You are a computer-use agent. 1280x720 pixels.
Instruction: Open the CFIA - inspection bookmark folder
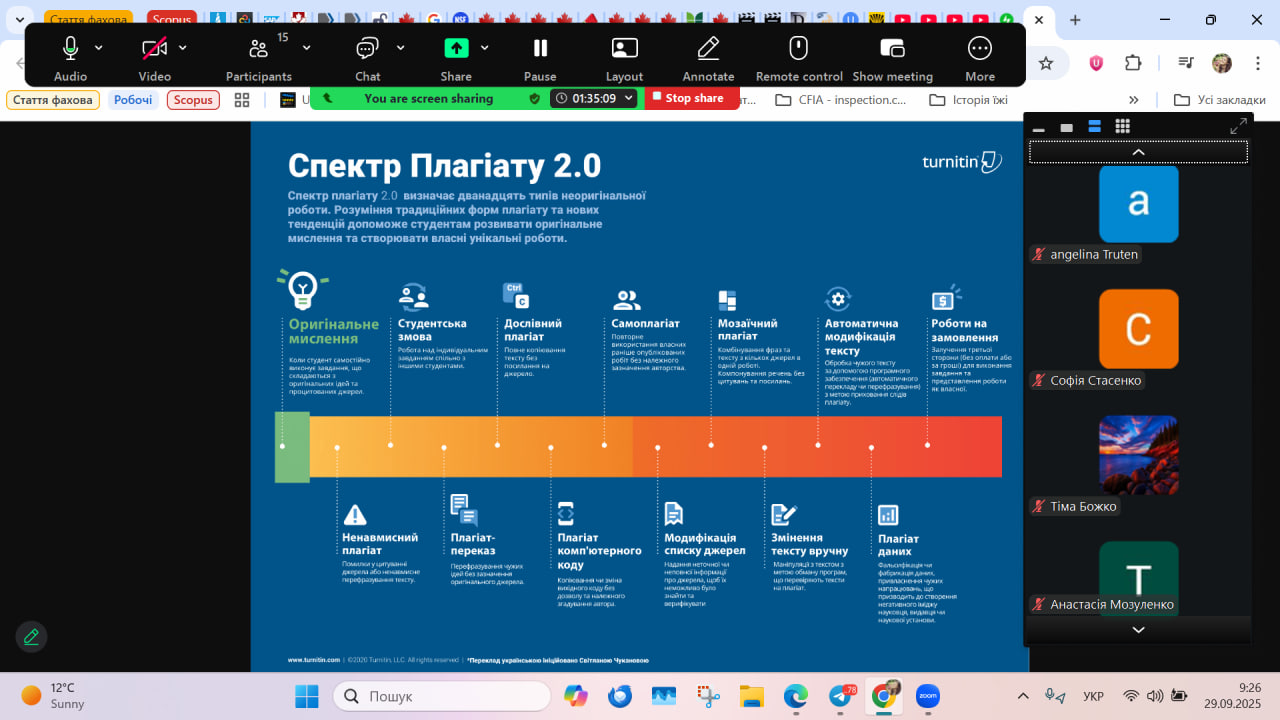coord(840,100)
